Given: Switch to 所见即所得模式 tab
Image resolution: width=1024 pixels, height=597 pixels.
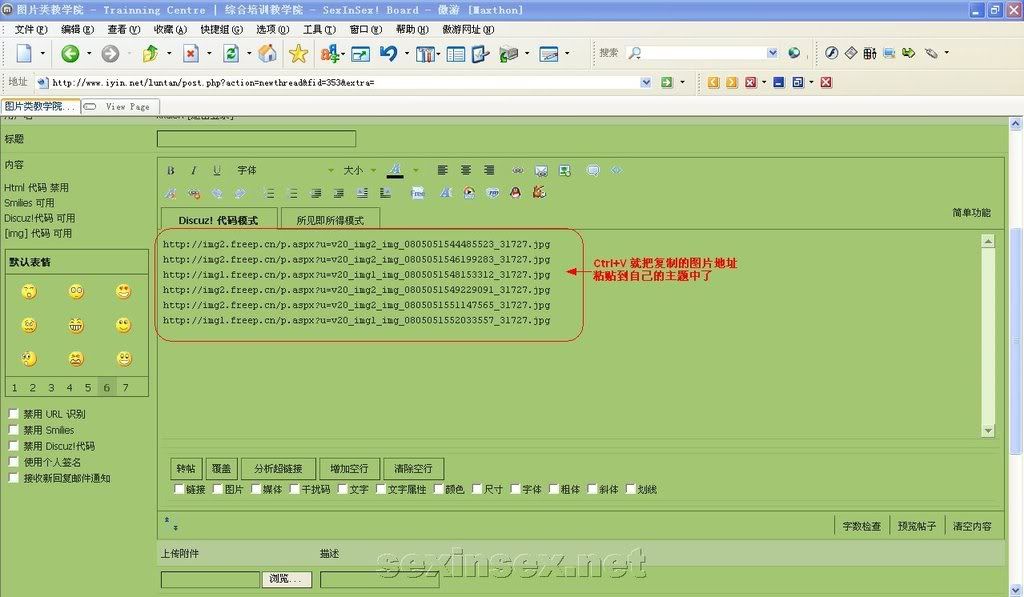Looking at the screenshot, I should pos(330,220).
